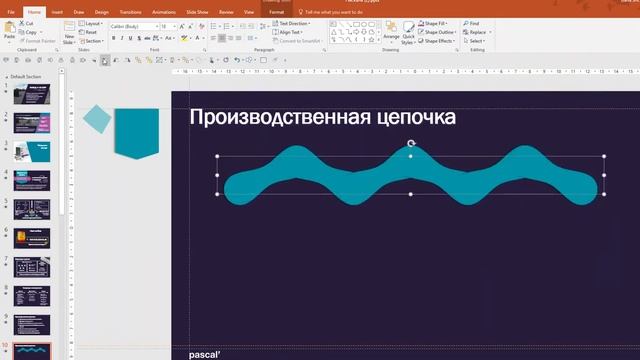Justify the text
The image size is (640, 360).
point(239,38)
